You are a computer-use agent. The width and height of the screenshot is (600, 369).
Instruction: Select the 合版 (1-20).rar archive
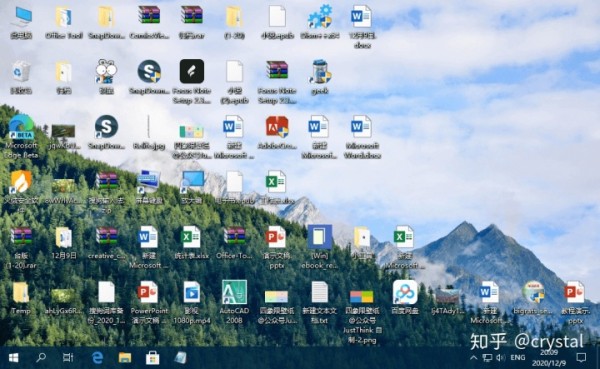(x=21, y=237)
